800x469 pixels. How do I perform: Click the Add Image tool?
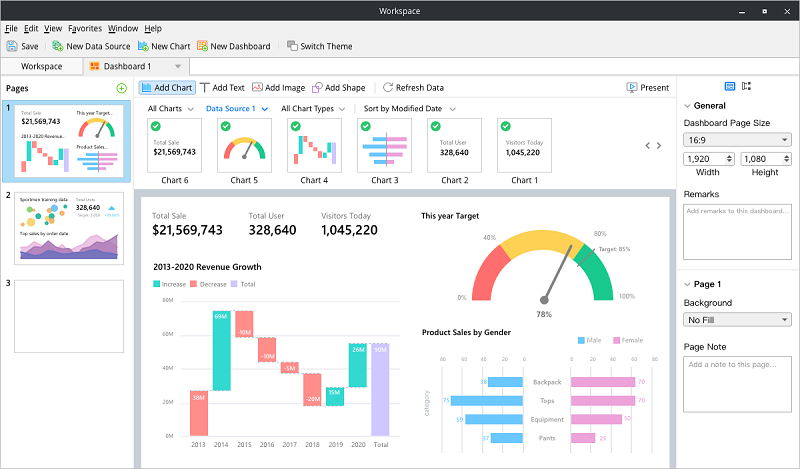point(257,88)
